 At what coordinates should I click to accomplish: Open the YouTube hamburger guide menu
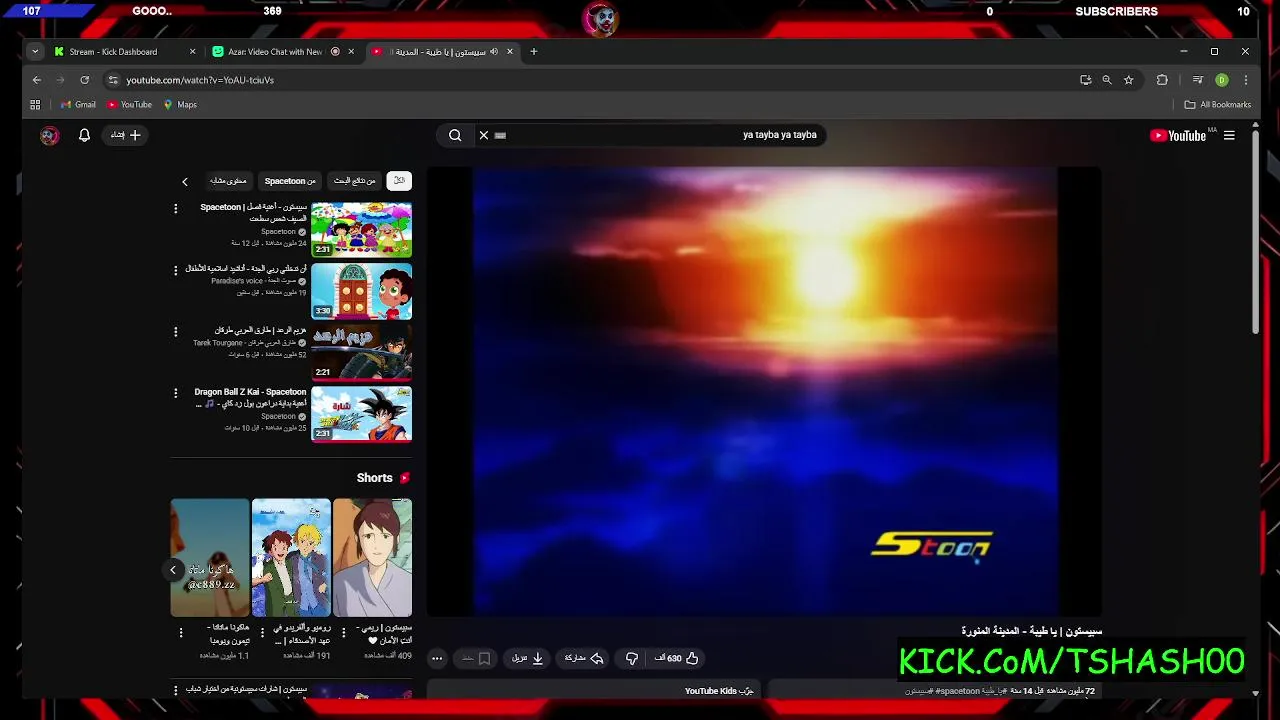(1229, 135)
